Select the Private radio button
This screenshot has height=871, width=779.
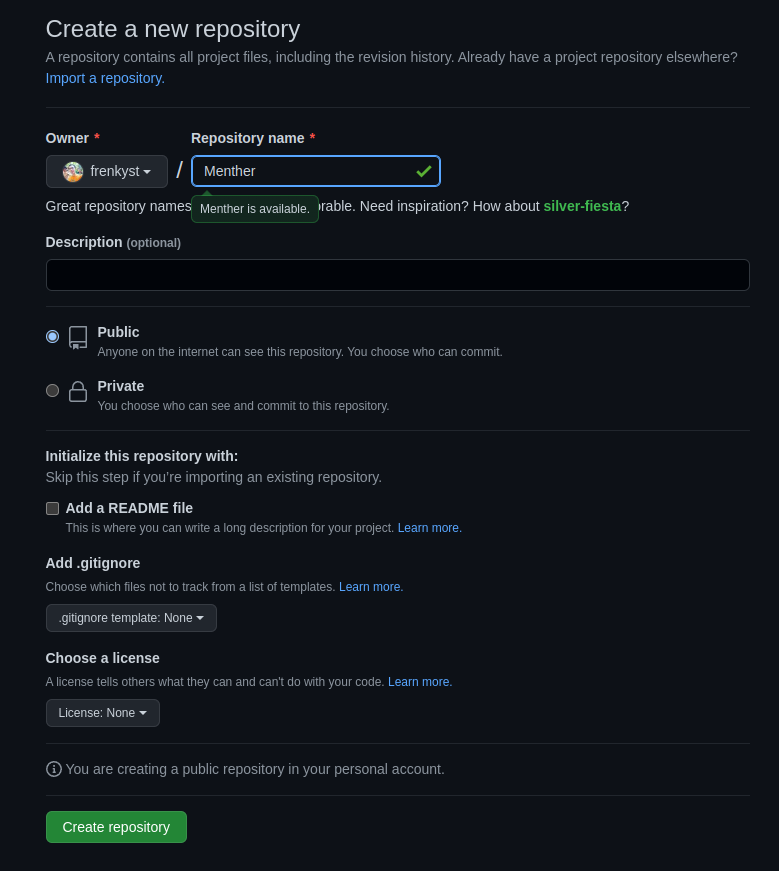pos(52,390)
